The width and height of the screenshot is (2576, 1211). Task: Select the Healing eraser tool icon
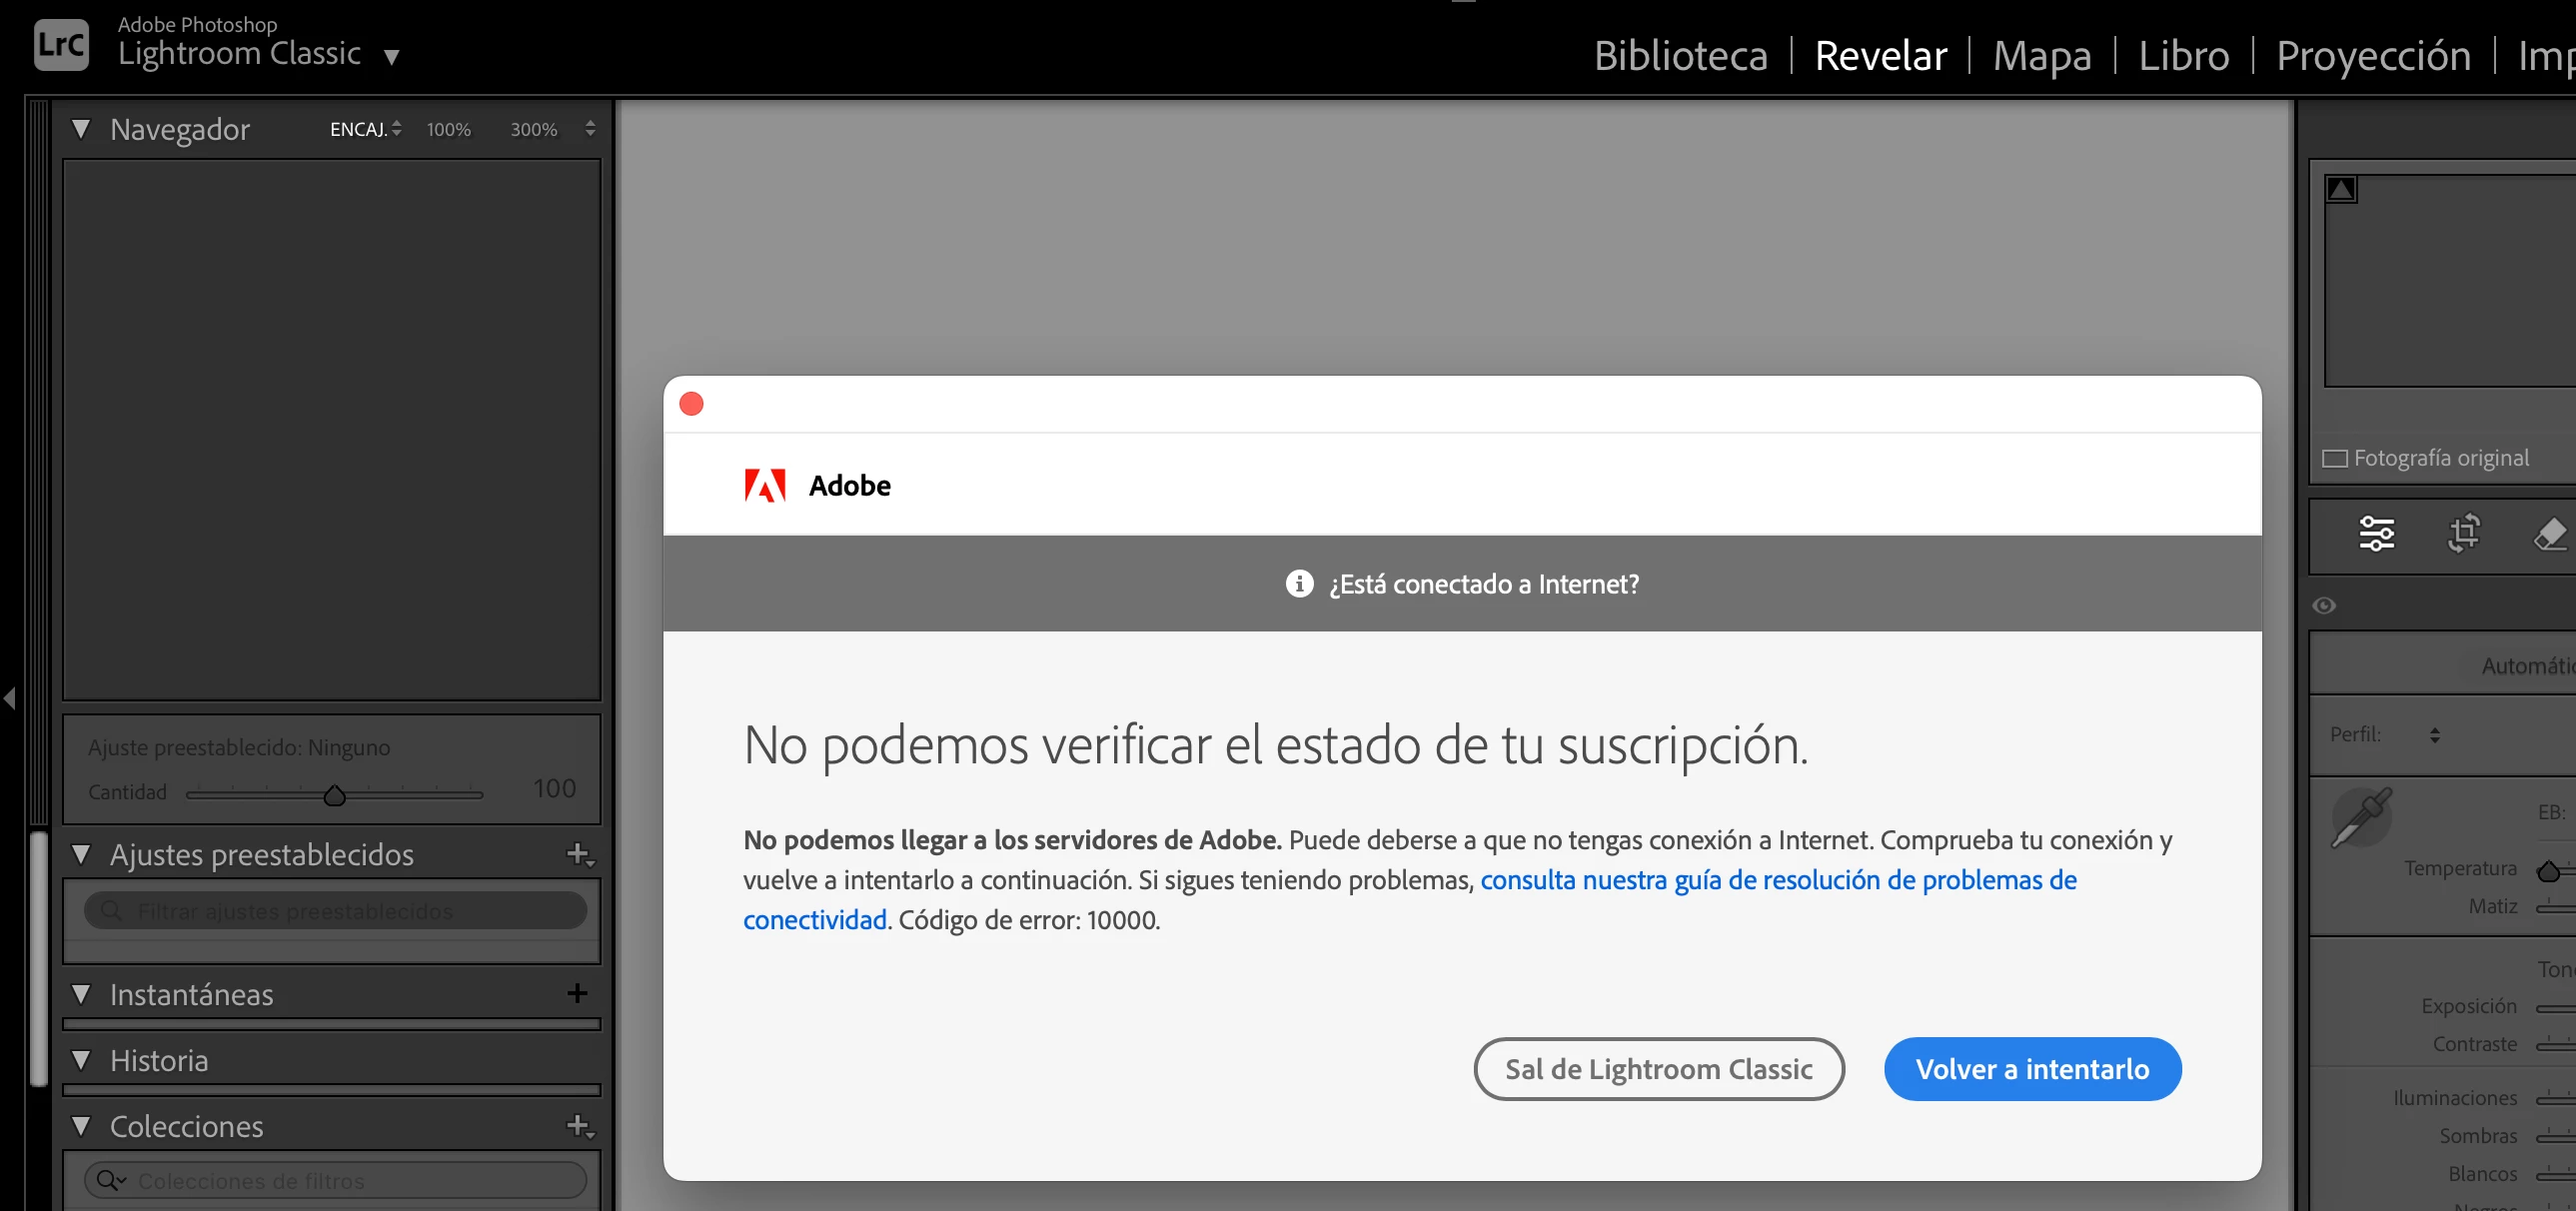pos(2549,533)
